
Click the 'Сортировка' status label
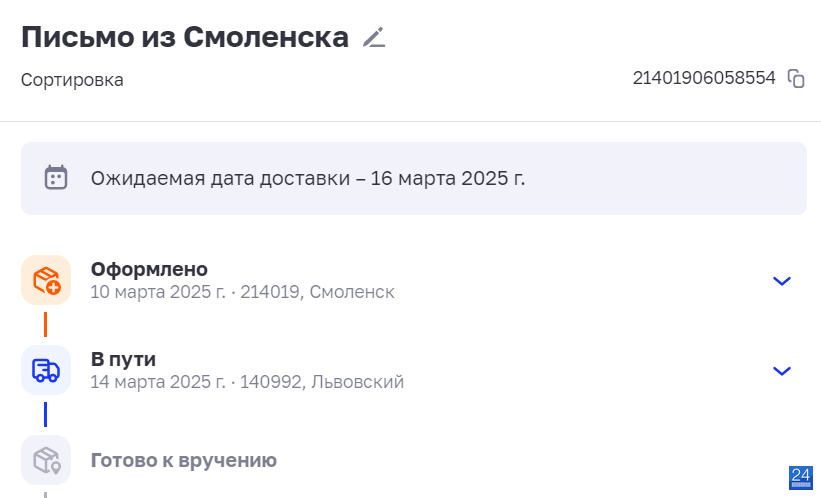tap(72, 80)
